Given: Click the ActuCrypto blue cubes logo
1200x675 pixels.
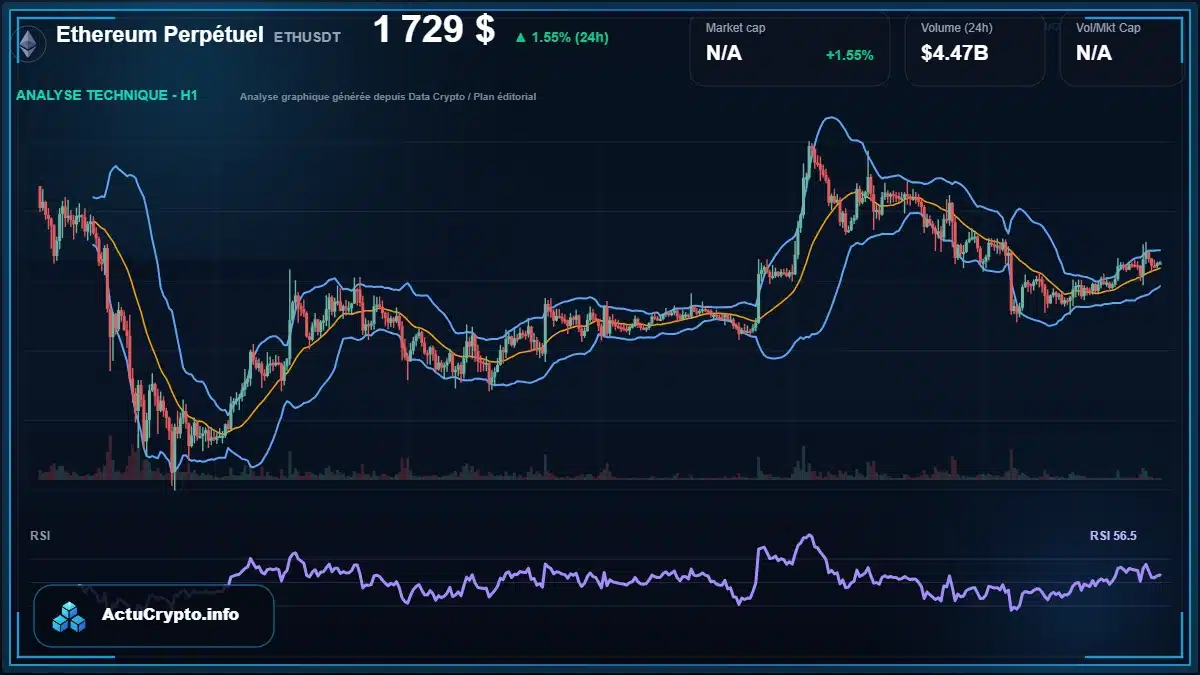Looking at the screenshot, I should click(70, 616).
